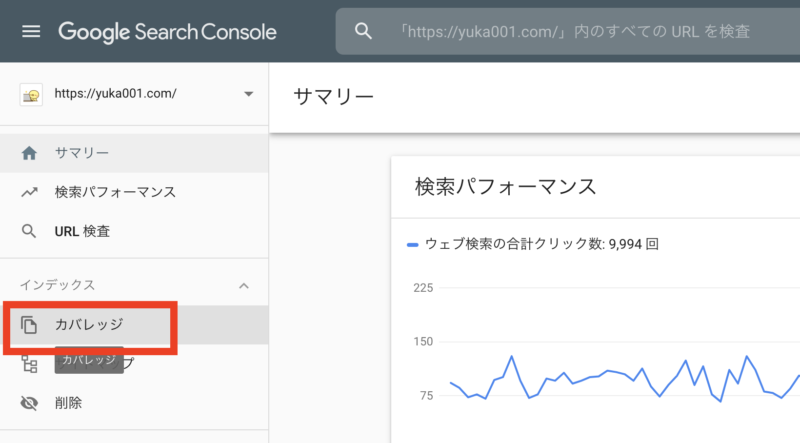Open the 検索パフォーマンス card title
The image size is (800, 443).
506,187
